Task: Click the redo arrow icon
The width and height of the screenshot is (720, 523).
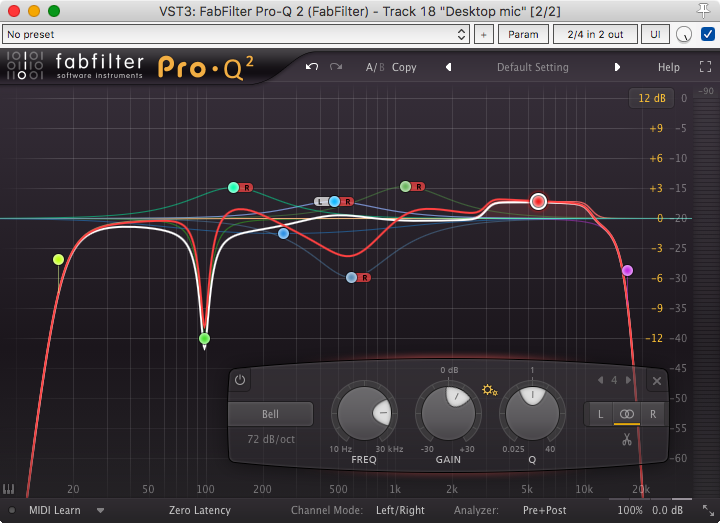Action: click(x=336, y=67)
